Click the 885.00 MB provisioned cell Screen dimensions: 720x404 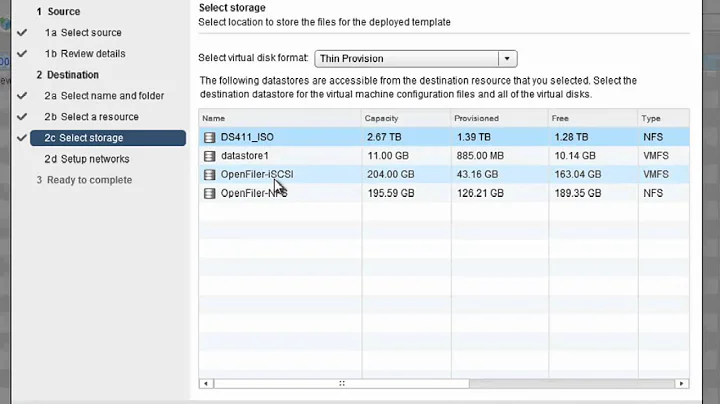coord(480,156)
